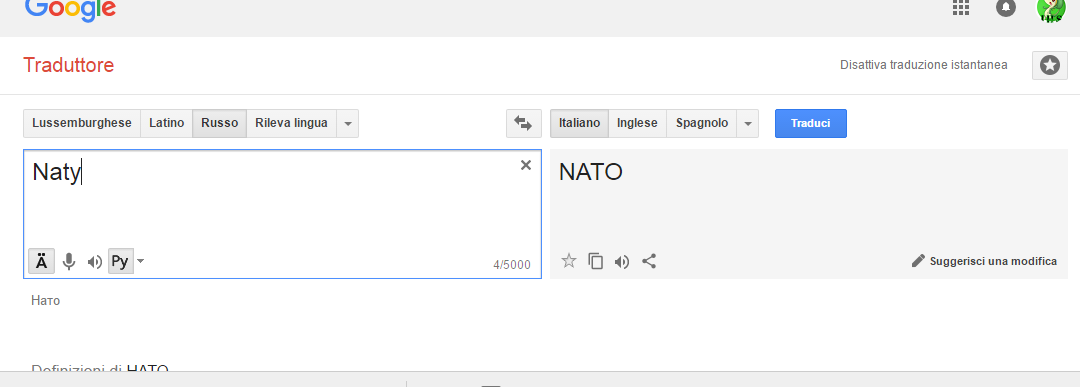Image resolution: width=1080 pixels, height=387 pixels.
Task: Listen to the source text audio
Action: [94, 262]
